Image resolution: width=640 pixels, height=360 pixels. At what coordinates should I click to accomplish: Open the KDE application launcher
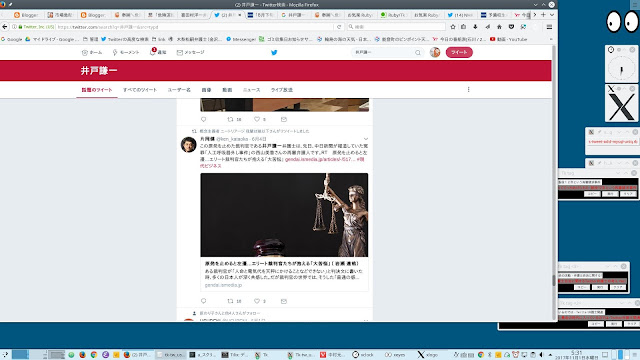[x=5, y=355]
